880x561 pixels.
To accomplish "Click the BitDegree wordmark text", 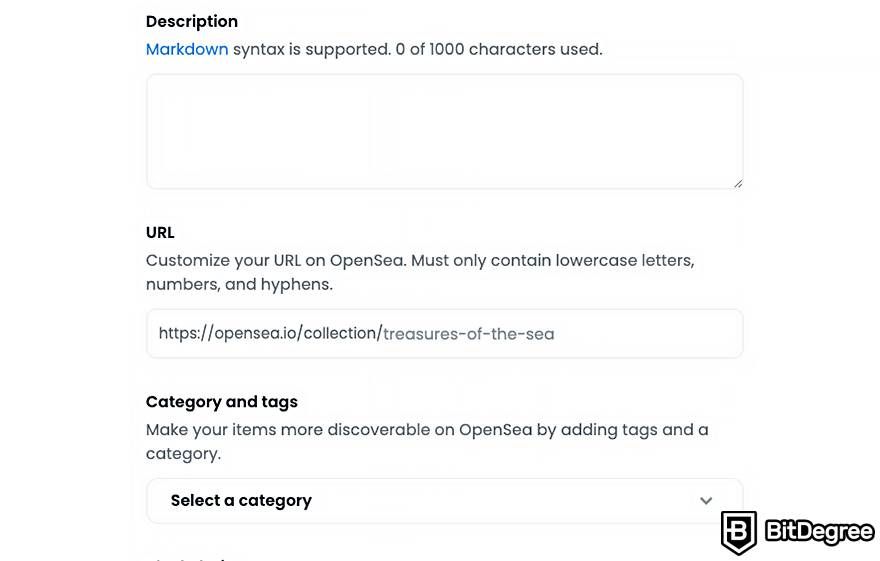I will (819, 531).
